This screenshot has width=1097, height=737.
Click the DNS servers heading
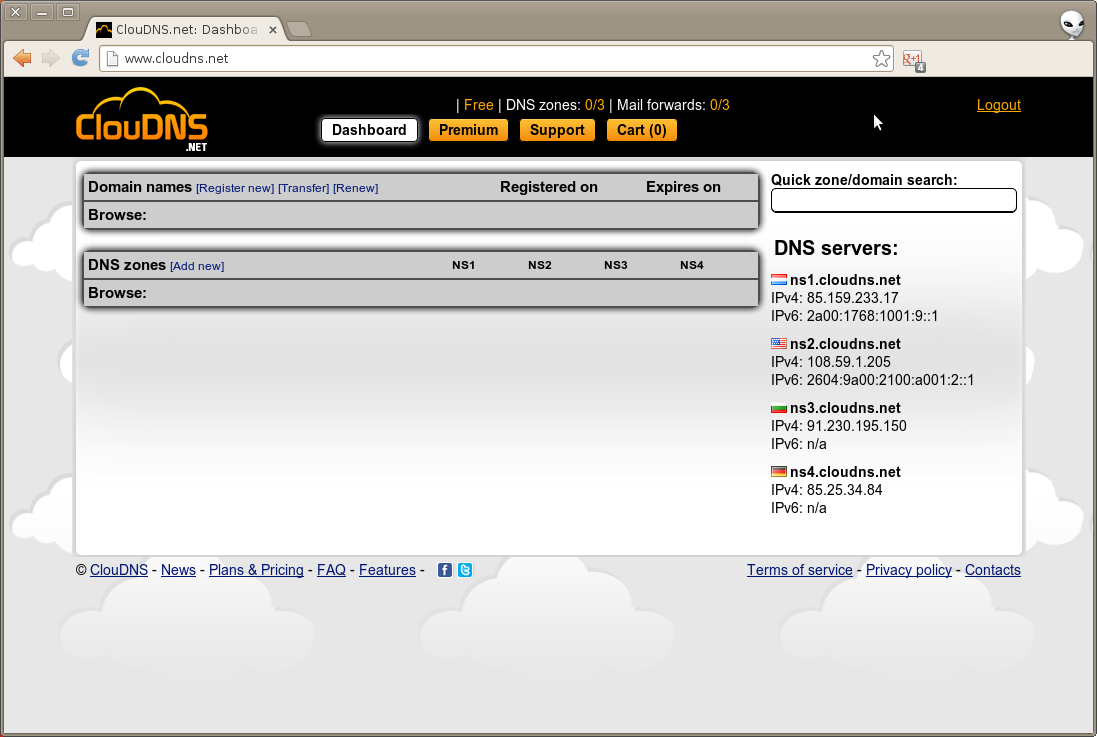tap(836, 248)
